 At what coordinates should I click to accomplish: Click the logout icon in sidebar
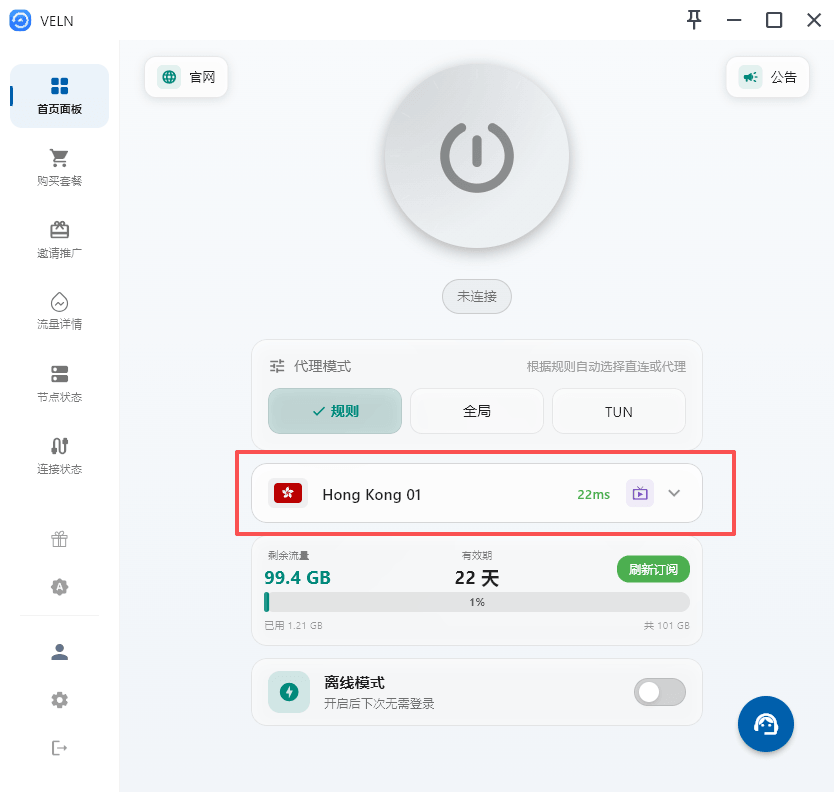point(59,748)
